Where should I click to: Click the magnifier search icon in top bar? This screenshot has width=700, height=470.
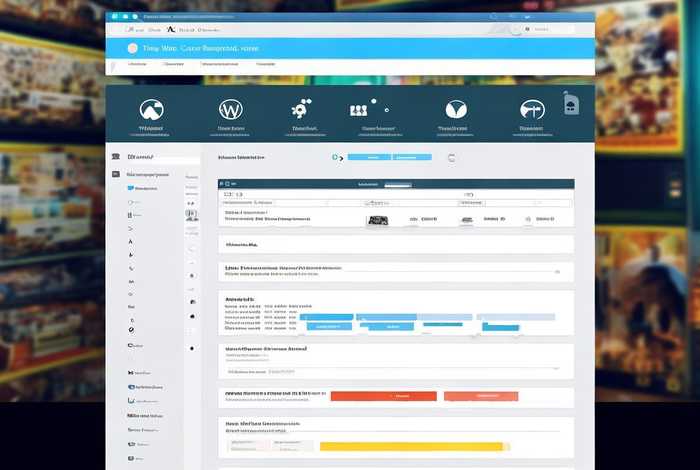pyautogui.click(x=494, y=17)
